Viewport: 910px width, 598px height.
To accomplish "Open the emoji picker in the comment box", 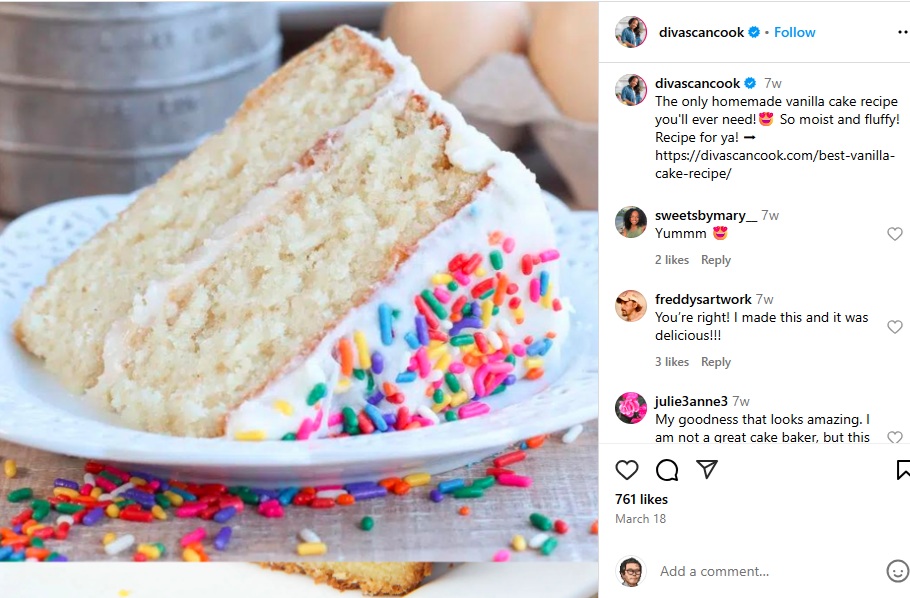I will 898,571.
